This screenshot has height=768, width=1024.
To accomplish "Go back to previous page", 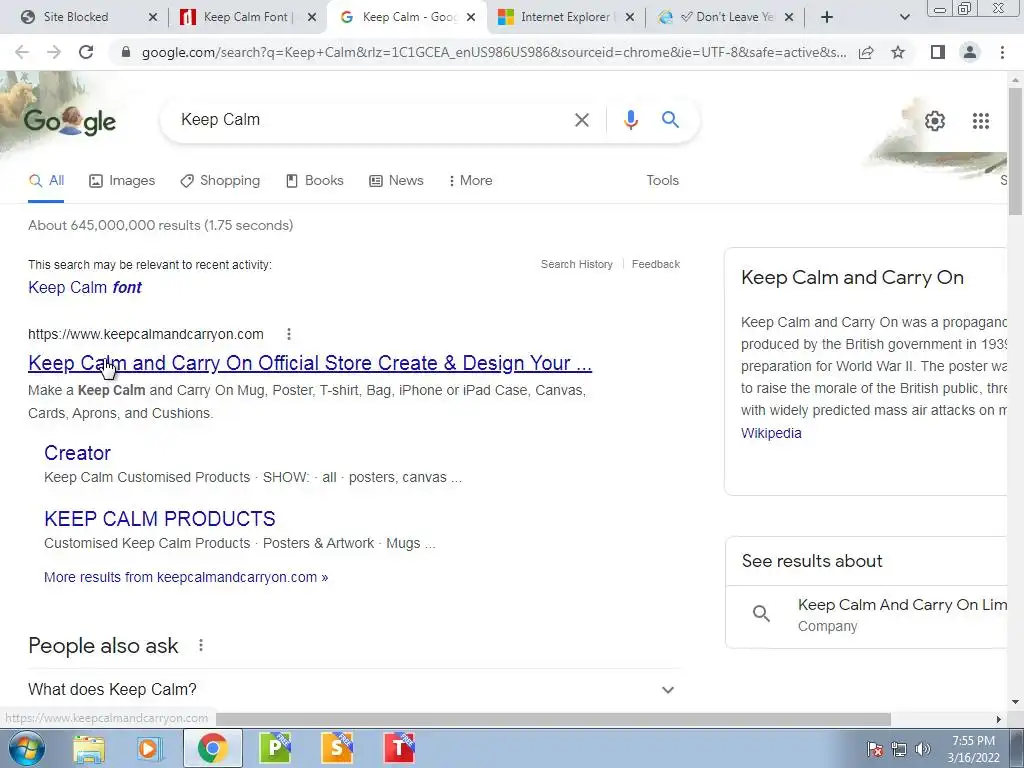I will [22, 52].
